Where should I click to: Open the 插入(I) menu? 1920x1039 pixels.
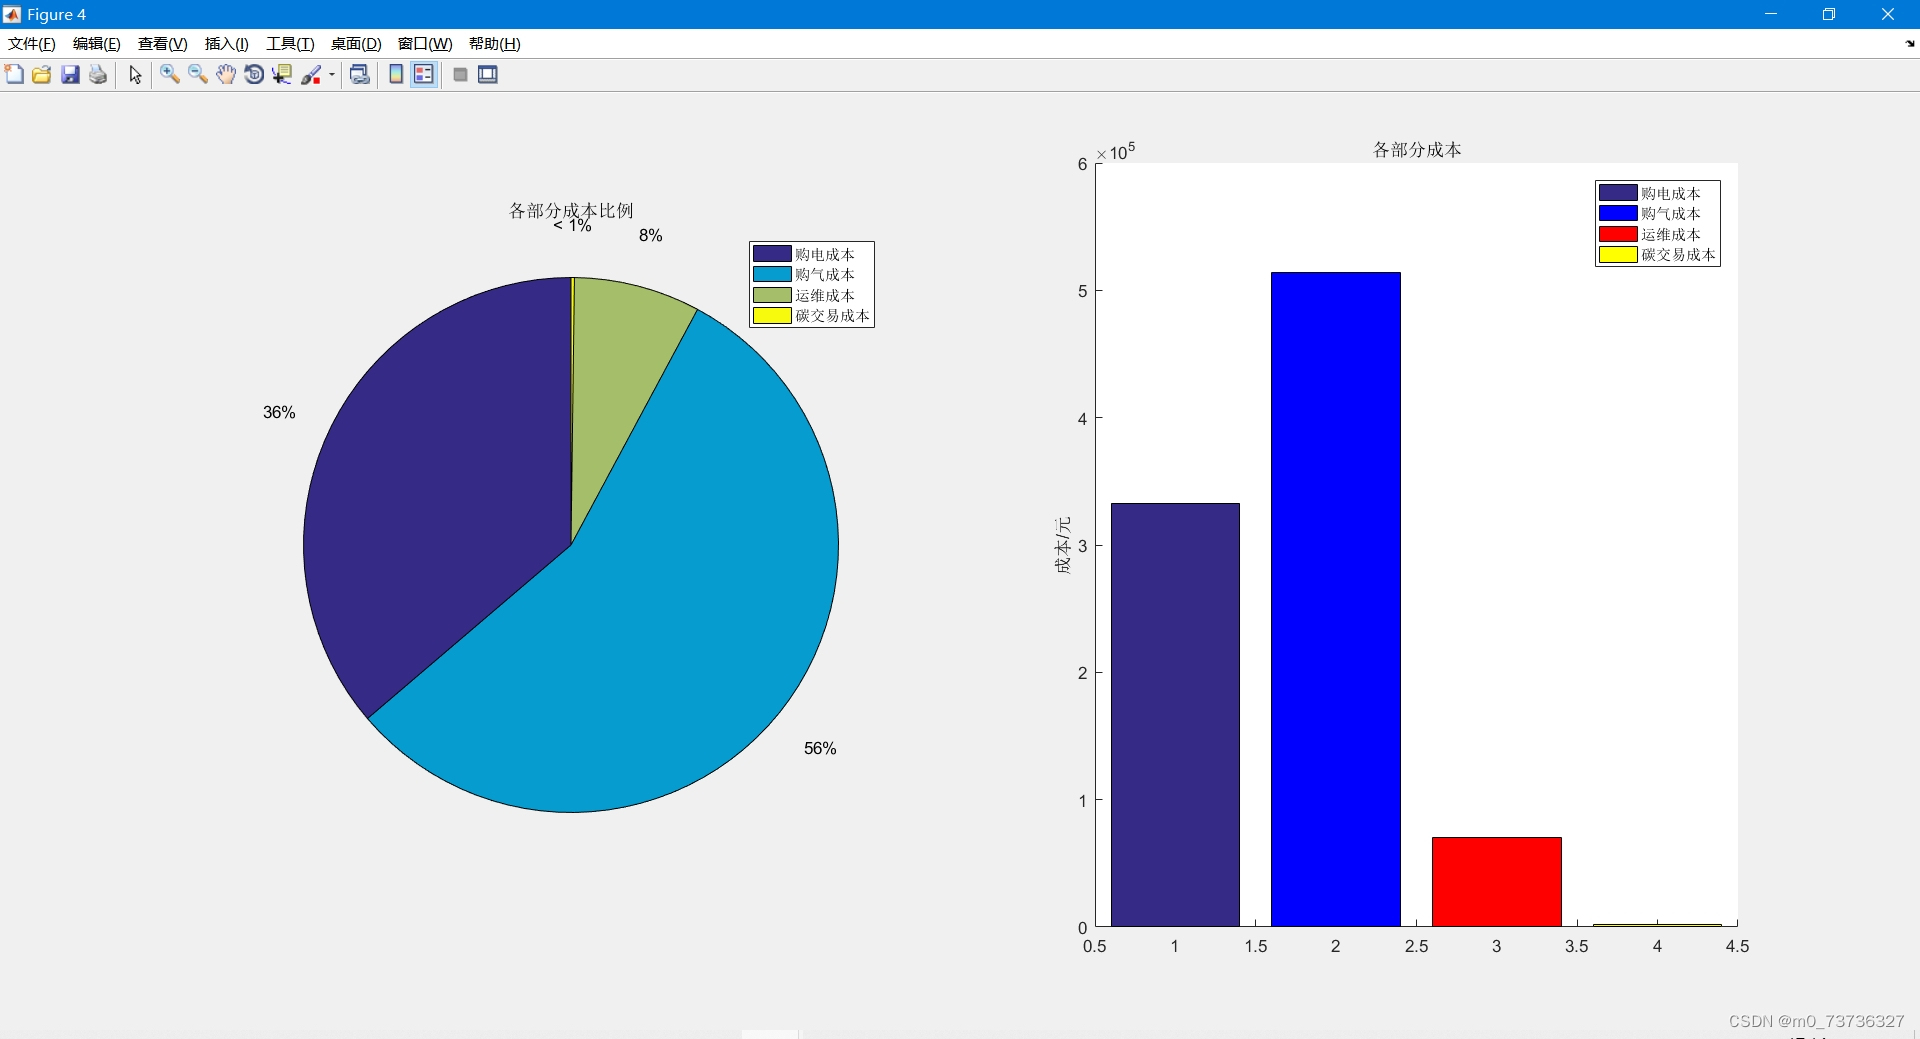click(227, 44)
